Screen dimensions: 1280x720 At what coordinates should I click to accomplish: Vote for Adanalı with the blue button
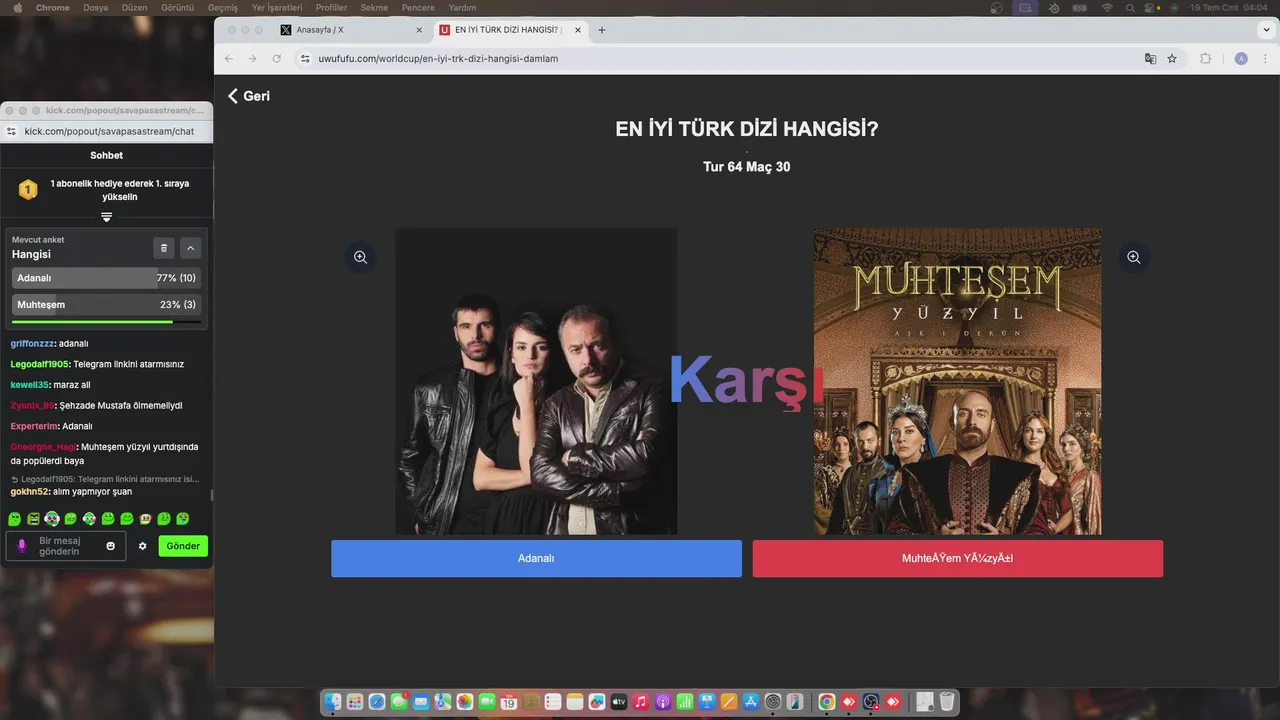pyautogui.click(x=536, y=558)
